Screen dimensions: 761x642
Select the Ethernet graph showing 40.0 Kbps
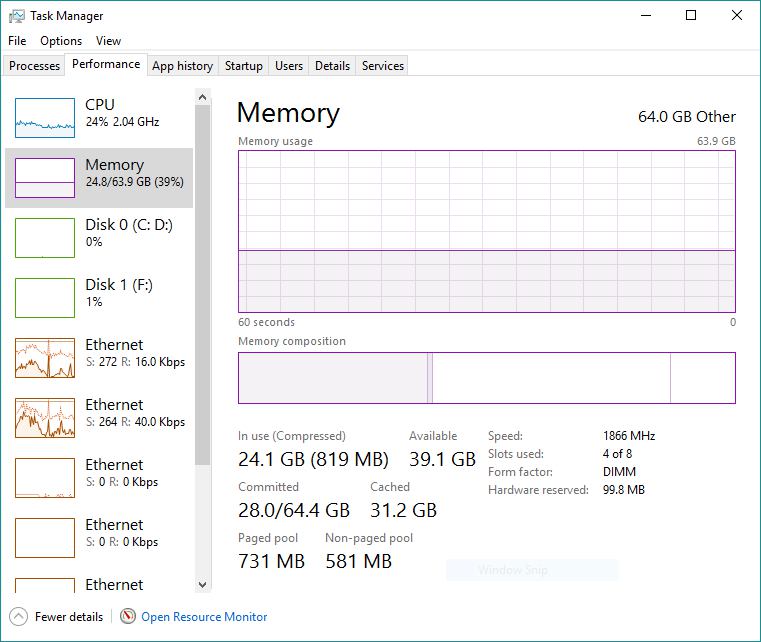point(45,417)
